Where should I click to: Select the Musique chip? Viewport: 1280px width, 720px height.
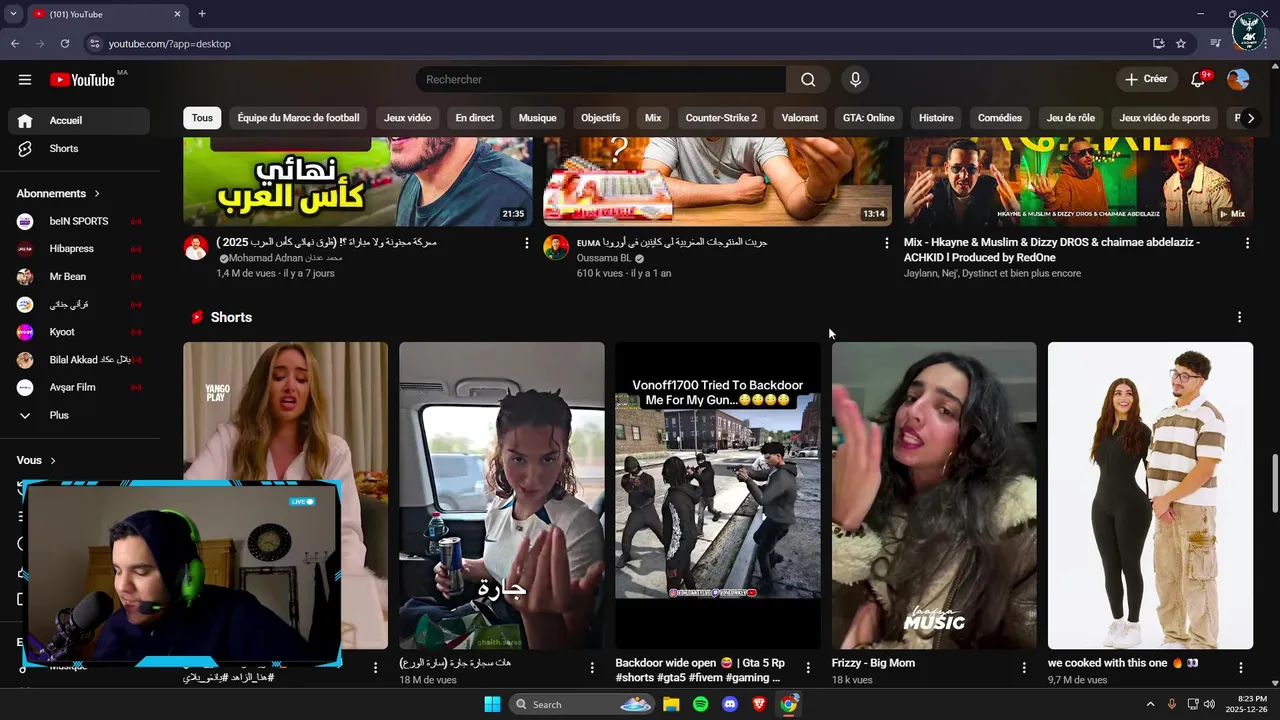pos(537,118)
